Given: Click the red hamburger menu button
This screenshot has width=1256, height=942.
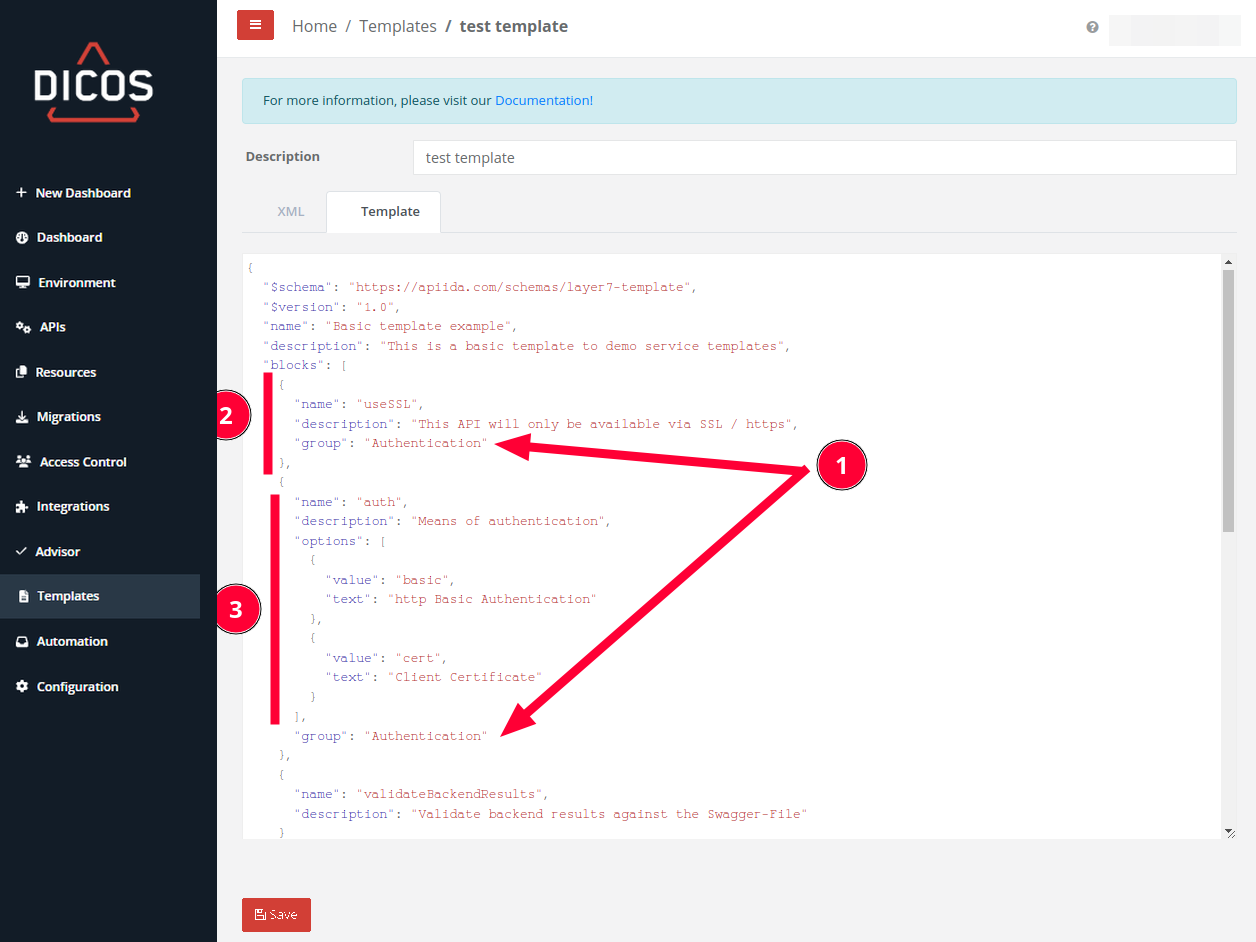Looking at the screenshot, I should click(x=255, y=25).
